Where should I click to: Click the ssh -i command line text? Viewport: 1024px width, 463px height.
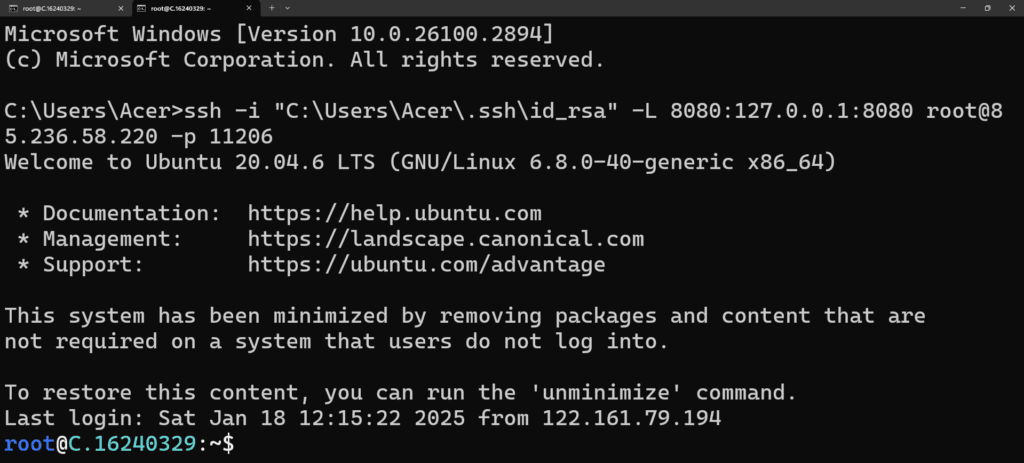tap(503, 124)
